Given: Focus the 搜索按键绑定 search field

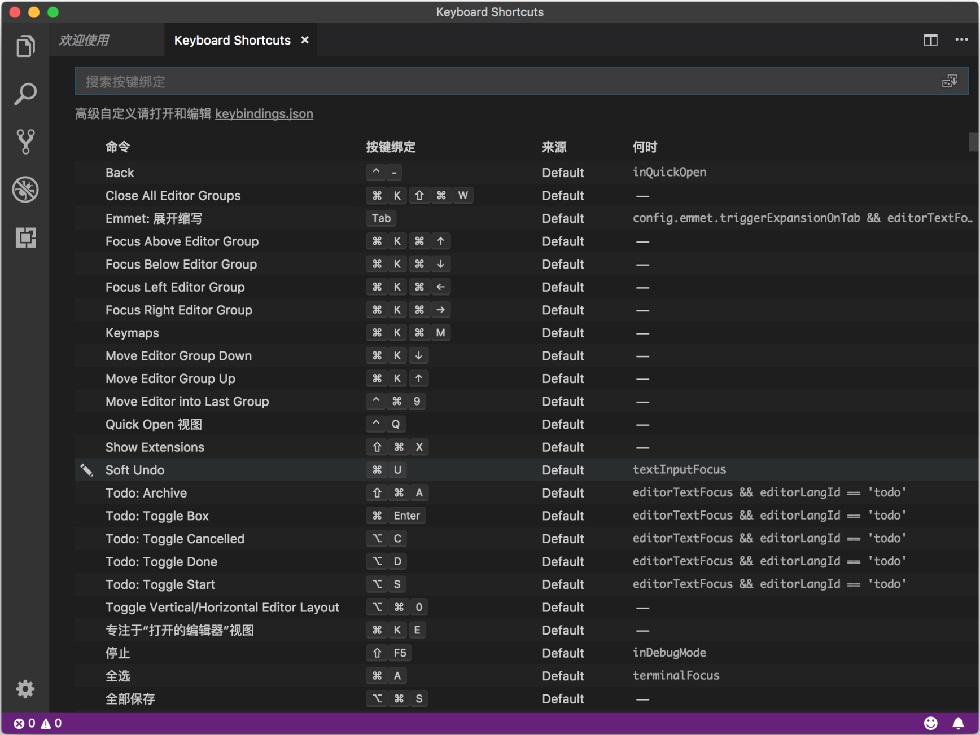Looking at the screenshot, I should point(521,81).
